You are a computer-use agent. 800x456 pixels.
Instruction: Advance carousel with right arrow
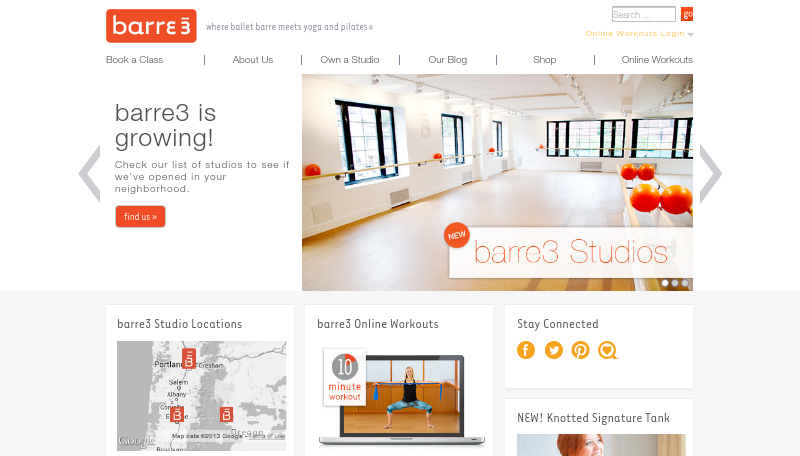710,173
